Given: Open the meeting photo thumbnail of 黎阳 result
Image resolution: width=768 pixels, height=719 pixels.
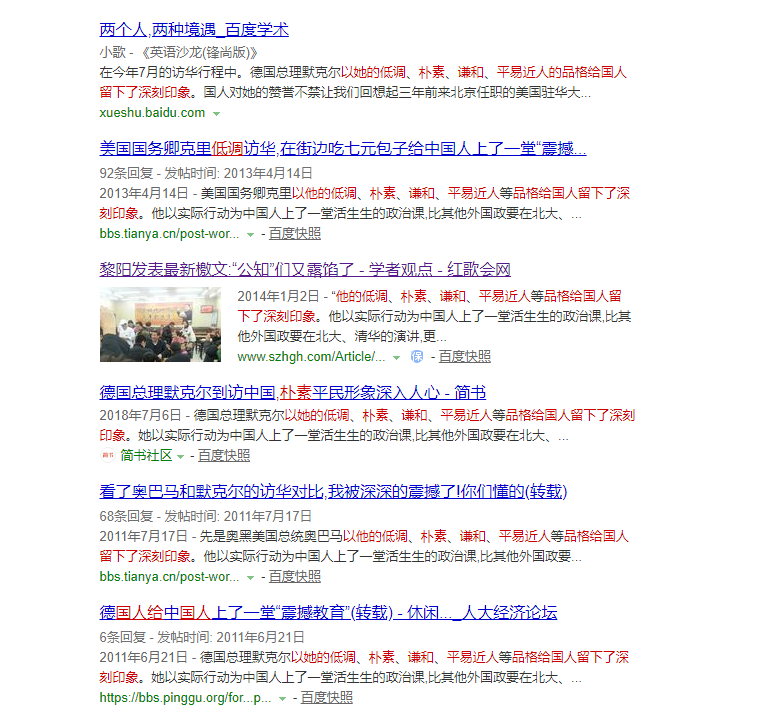Looking at the screenshot, I should (x=160, y=324).
